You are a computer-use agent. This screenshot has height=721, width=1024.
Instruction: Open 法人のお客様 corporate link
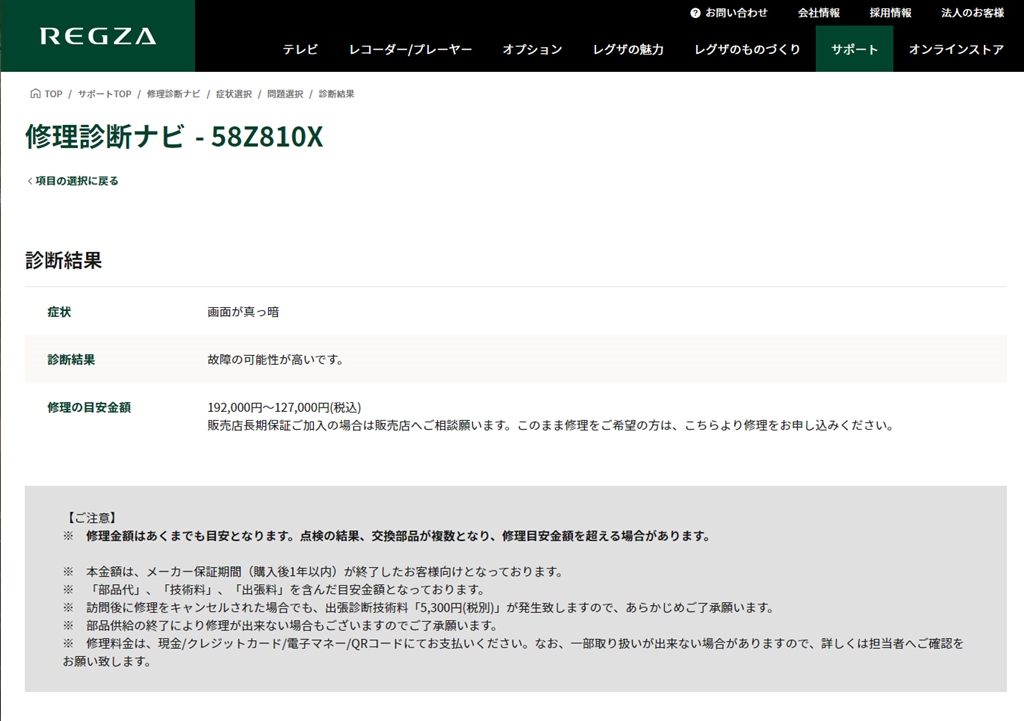pyautogui.click(x=972, y=13)
